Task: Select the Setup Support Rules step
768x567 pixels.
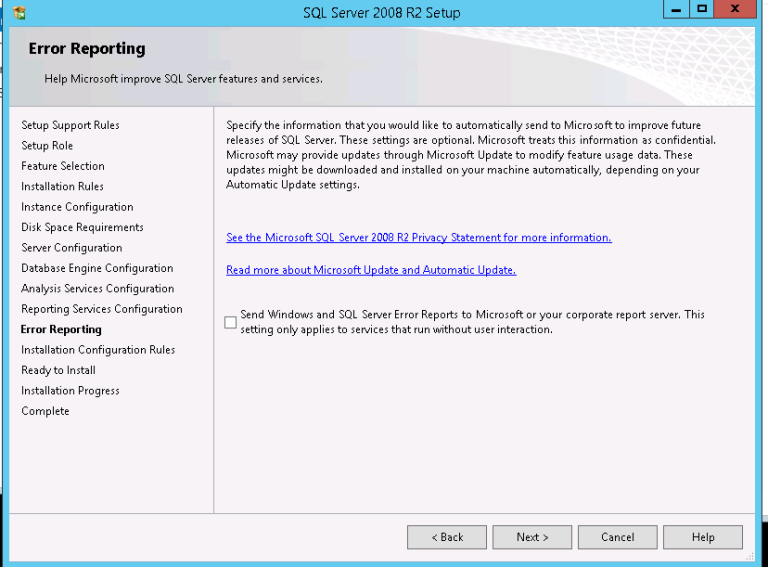Action: tap(70, 125)
